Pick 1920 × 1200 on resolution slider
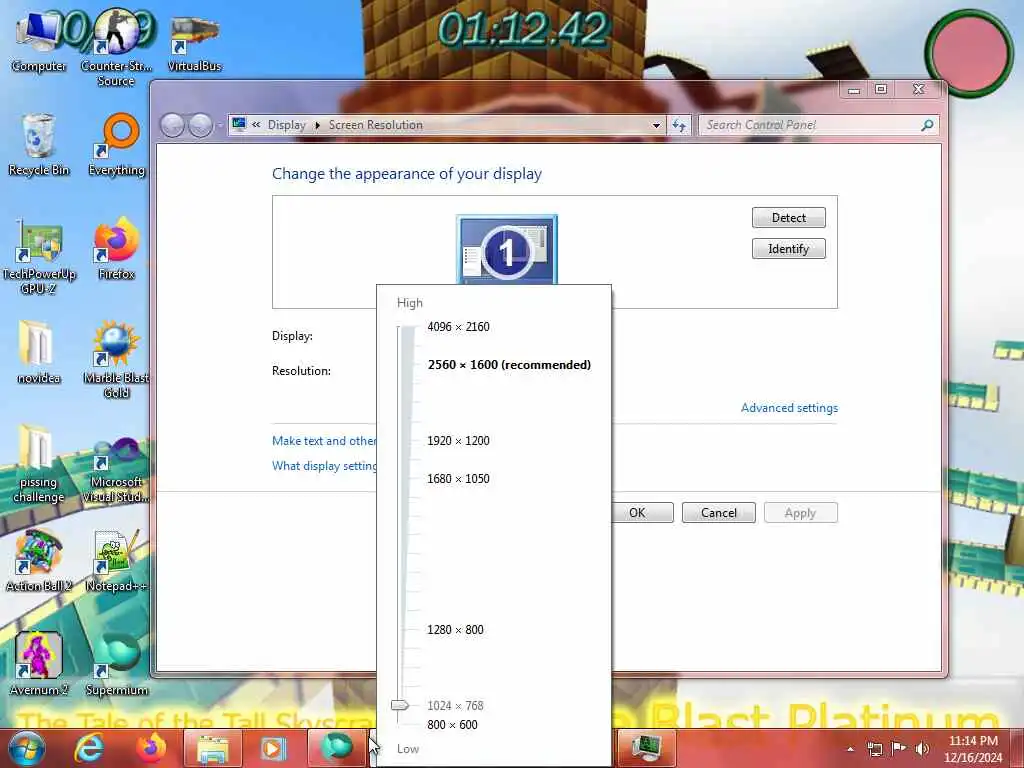This screenshot has height=768, width=1024. point(458,441)
